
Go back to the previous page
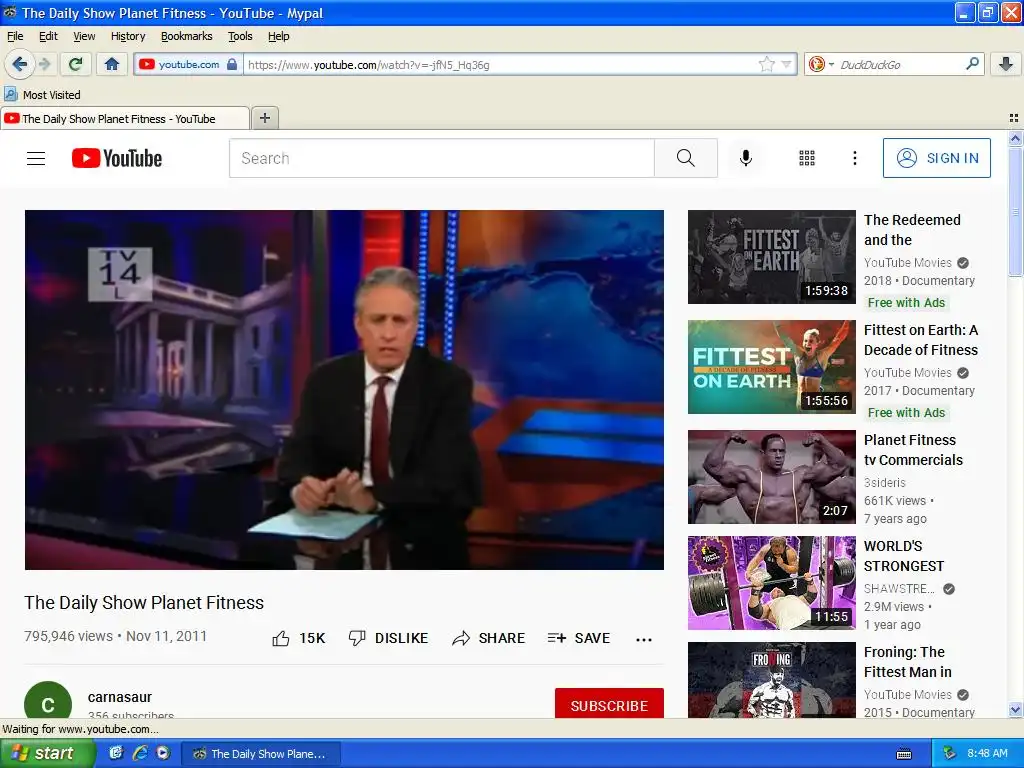click(x=19, y=64)
